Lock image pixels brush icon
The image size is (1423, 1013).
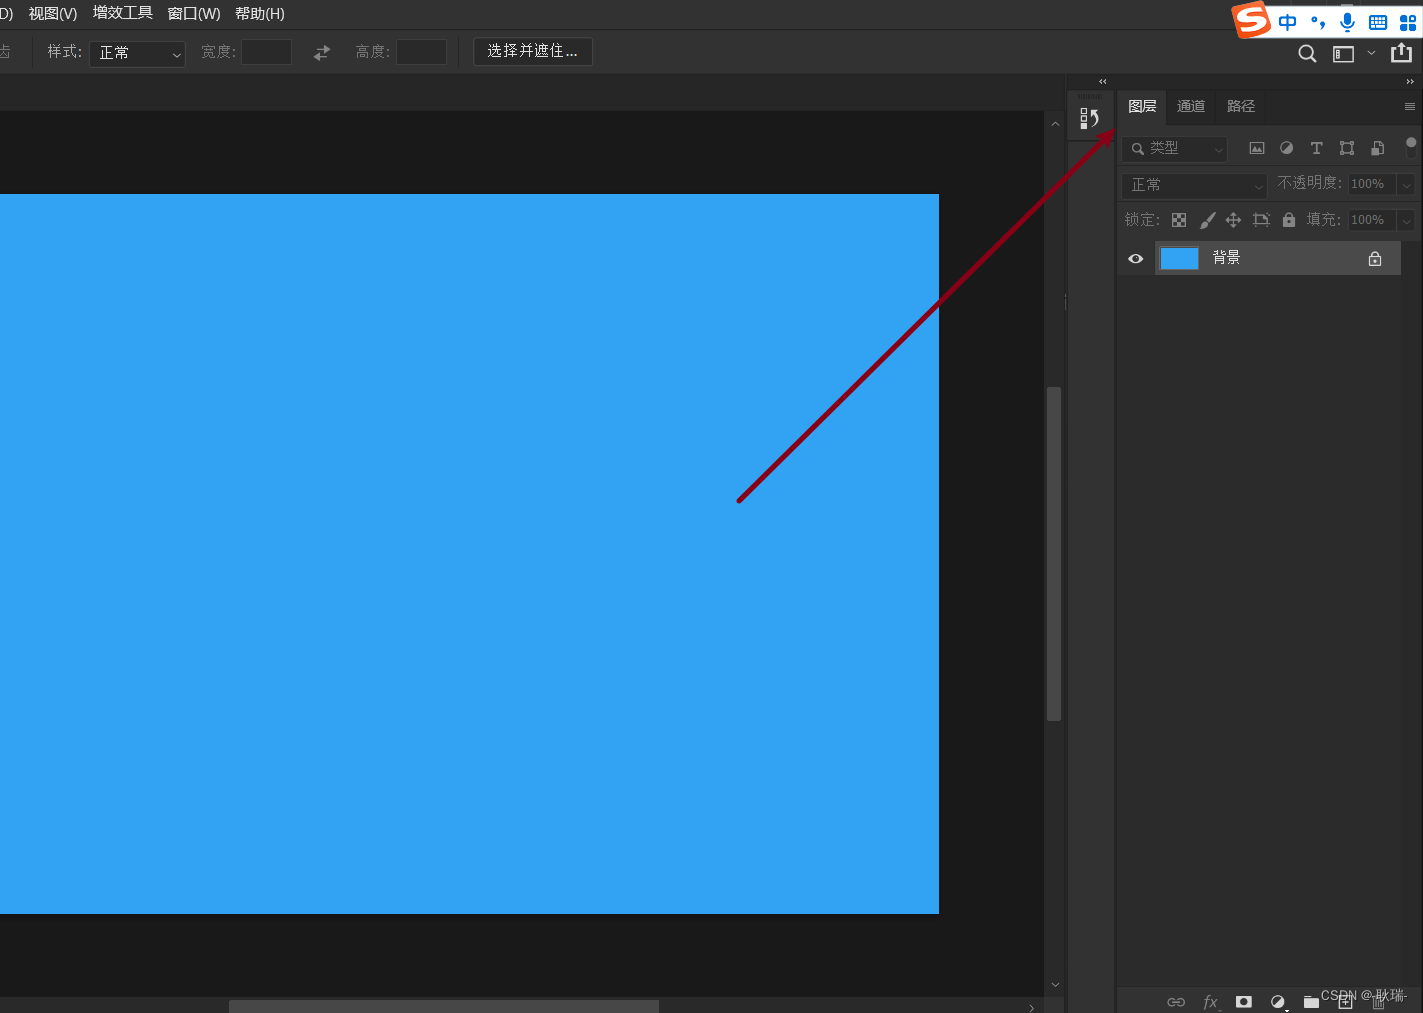(1207, 220)
